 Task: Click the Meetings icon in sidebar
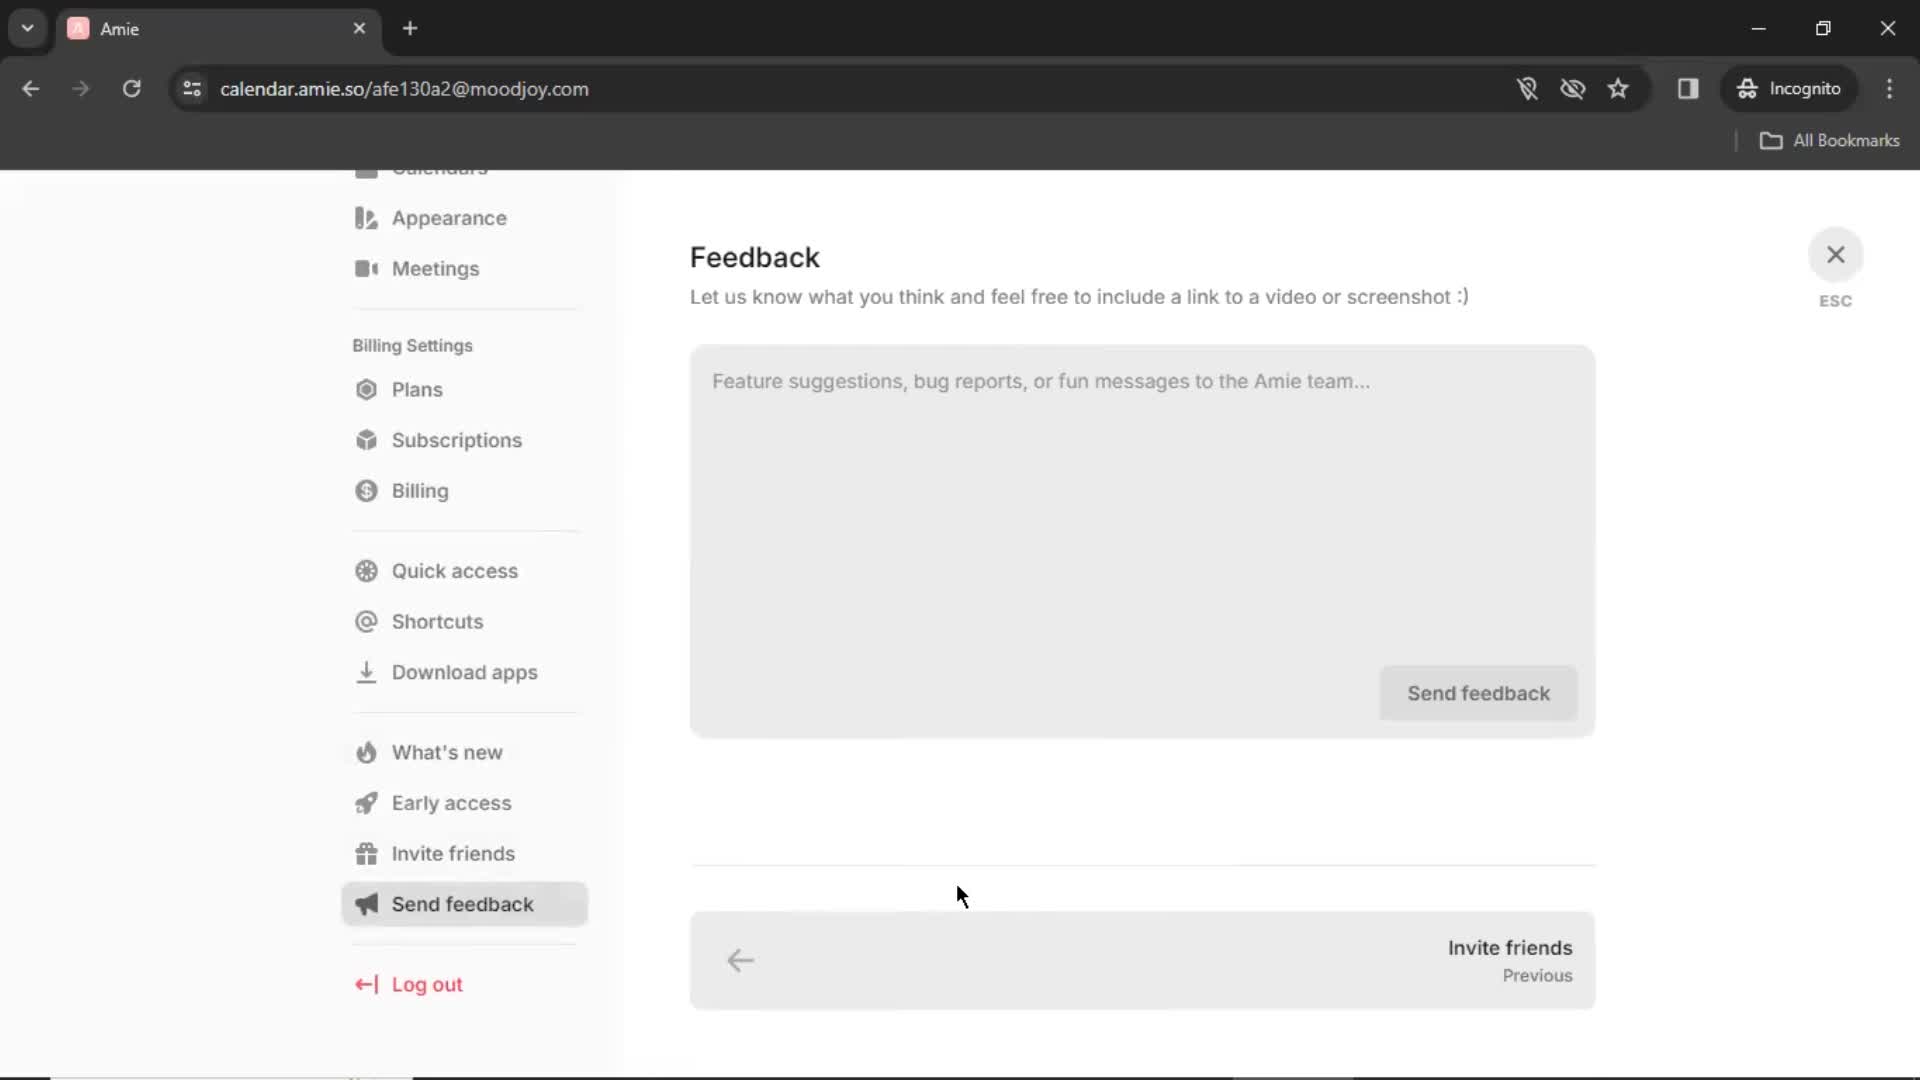click(x=367, y=268)
